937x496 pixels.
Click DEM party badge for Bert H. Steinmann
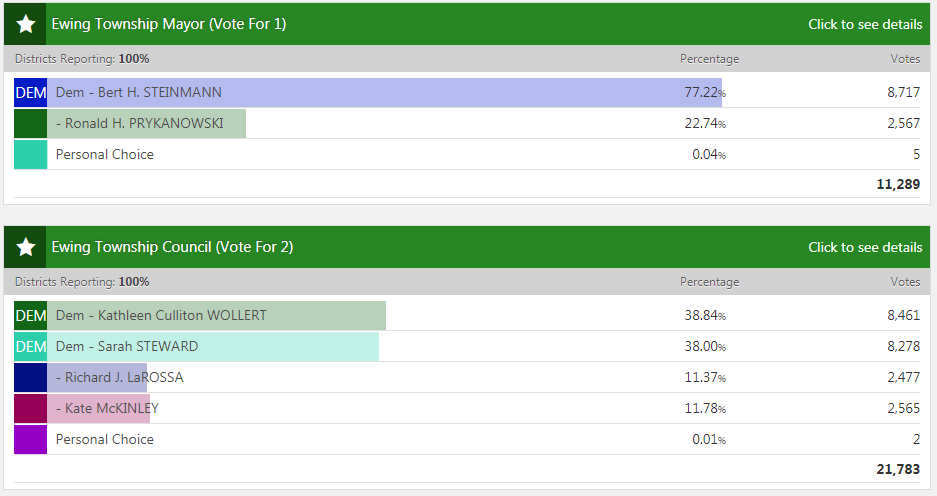tap(30, 93)
